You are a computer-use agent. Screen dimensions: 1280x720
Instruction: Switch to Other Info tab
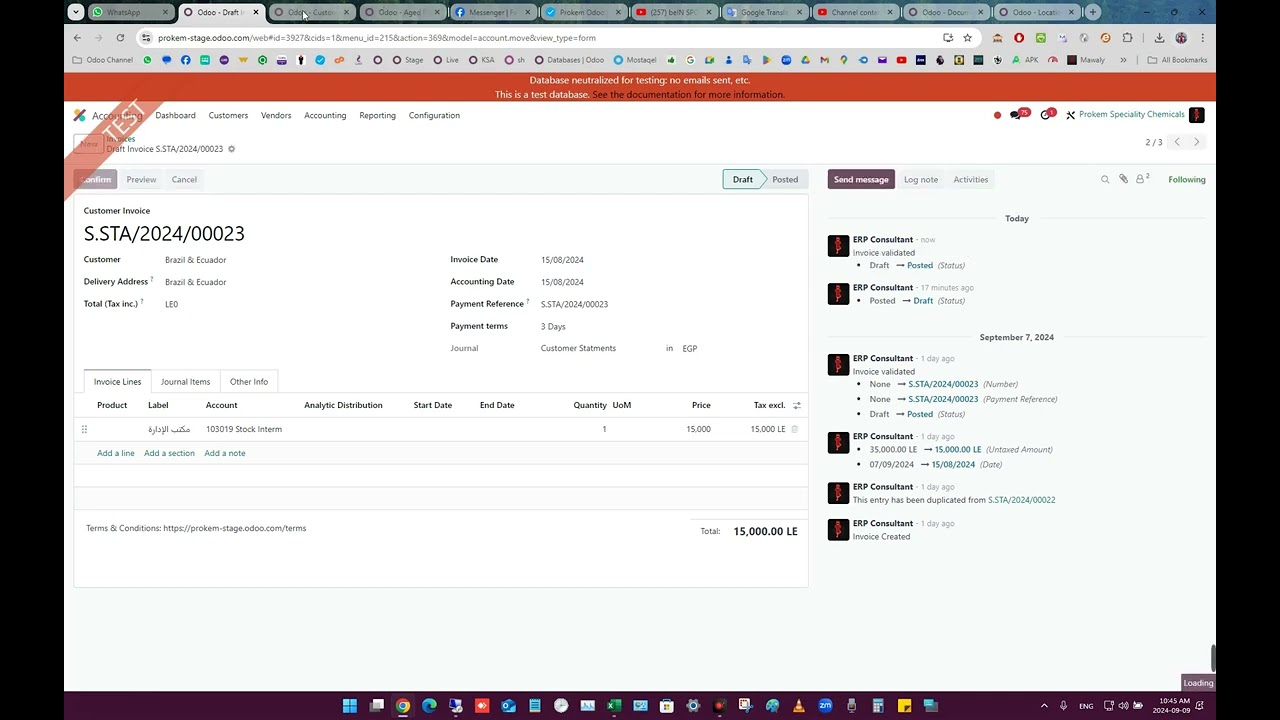pos(249,382)
